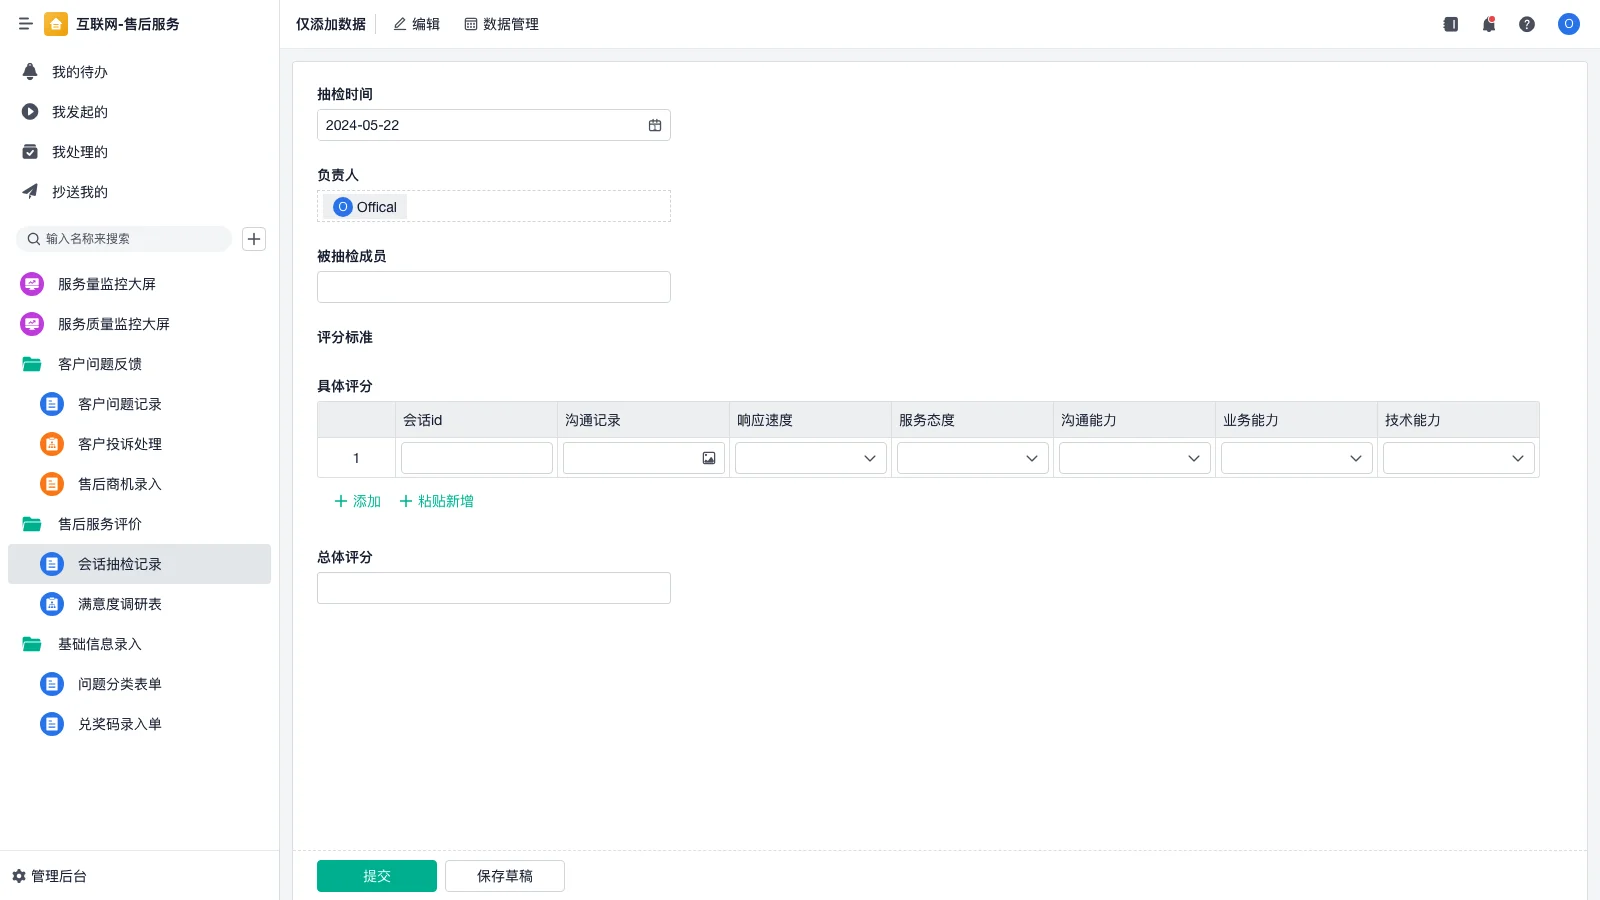Image resolution: width=1600 pixels, height=900 pixels.
Task: Save draft using 保存草稿 button
Action: 504,875
